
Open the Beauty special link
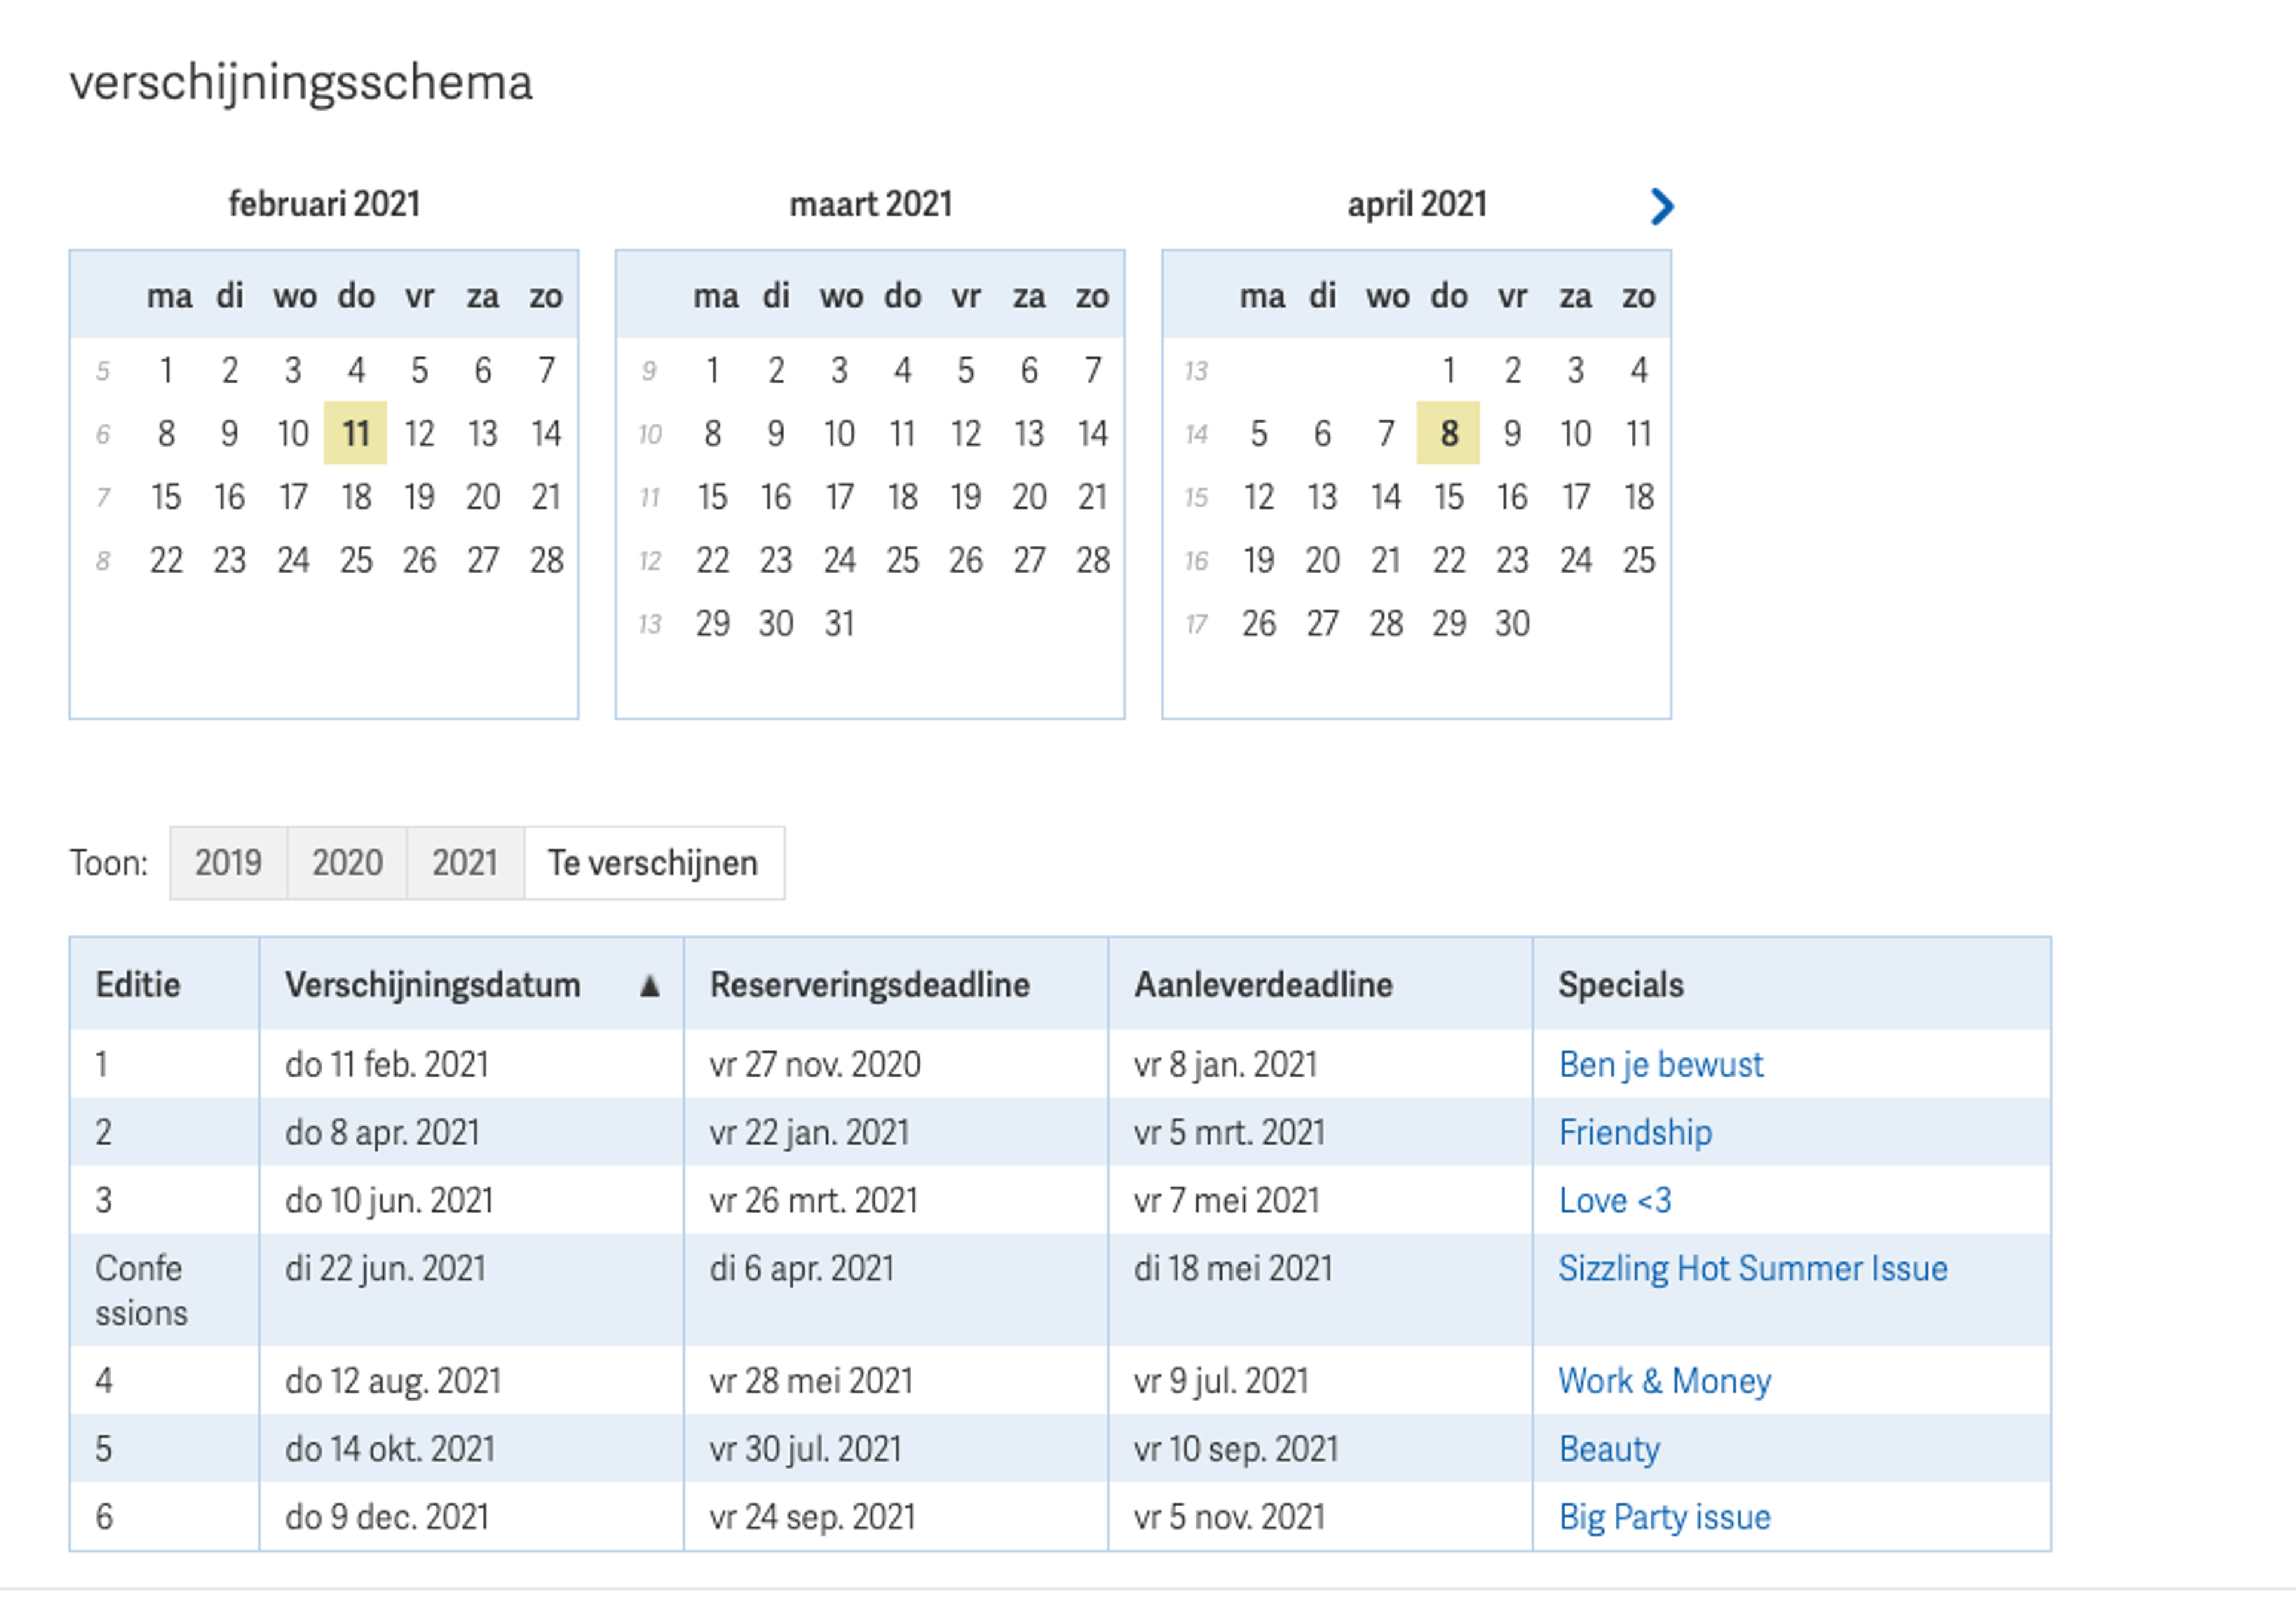tap(1609, 1448)
